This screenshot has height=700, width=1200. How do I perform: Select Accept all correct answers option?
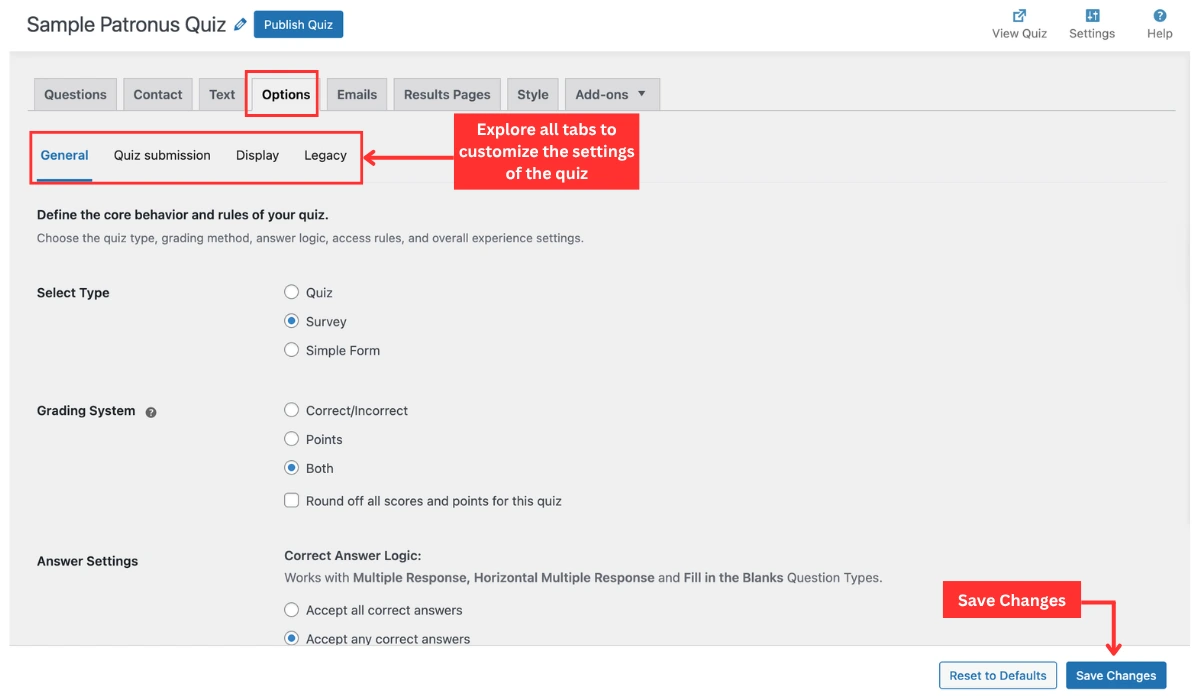(292, 610)
